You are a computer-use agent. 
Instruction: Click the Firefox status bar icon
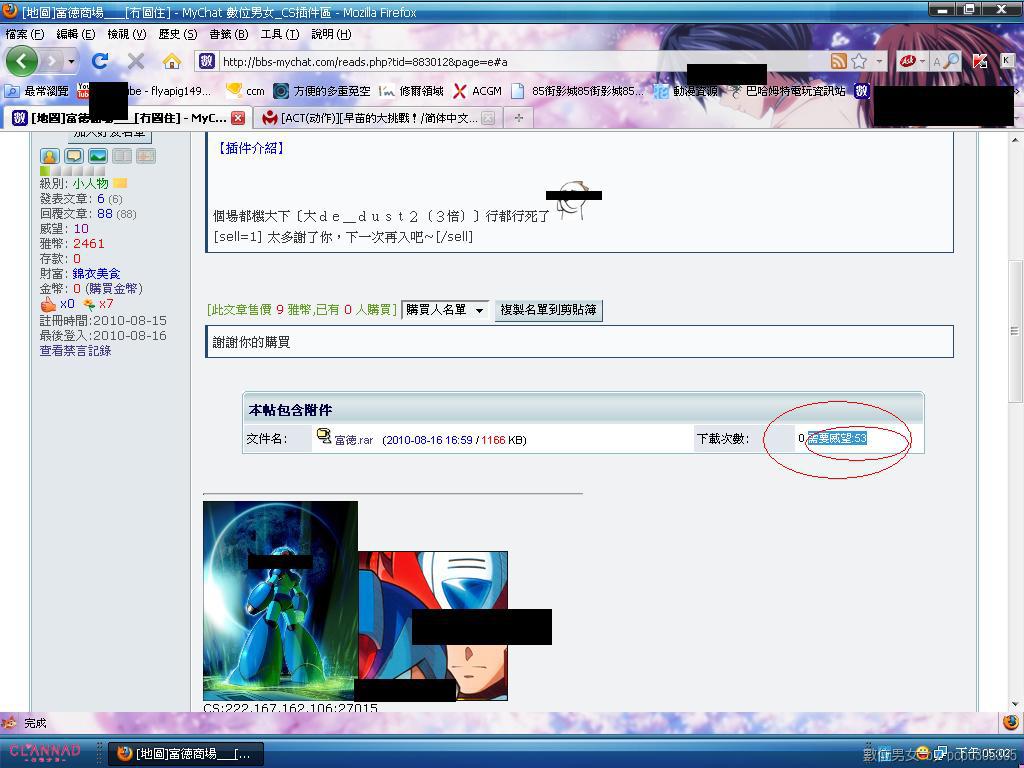[1011, 722]
